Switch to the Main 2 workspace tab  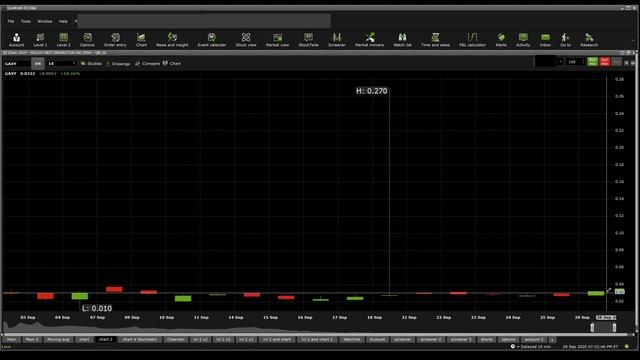32,340
